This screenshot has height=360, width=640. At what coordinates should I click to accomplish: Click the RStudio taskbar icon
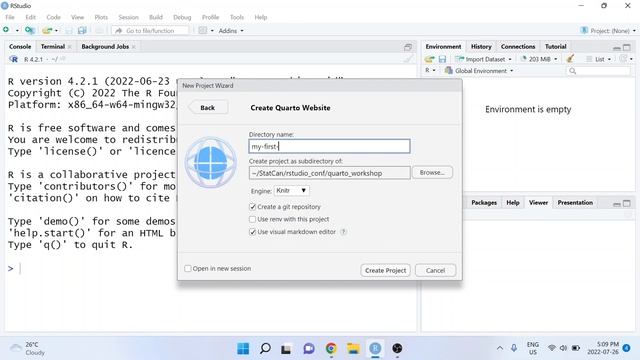[375, 349]
